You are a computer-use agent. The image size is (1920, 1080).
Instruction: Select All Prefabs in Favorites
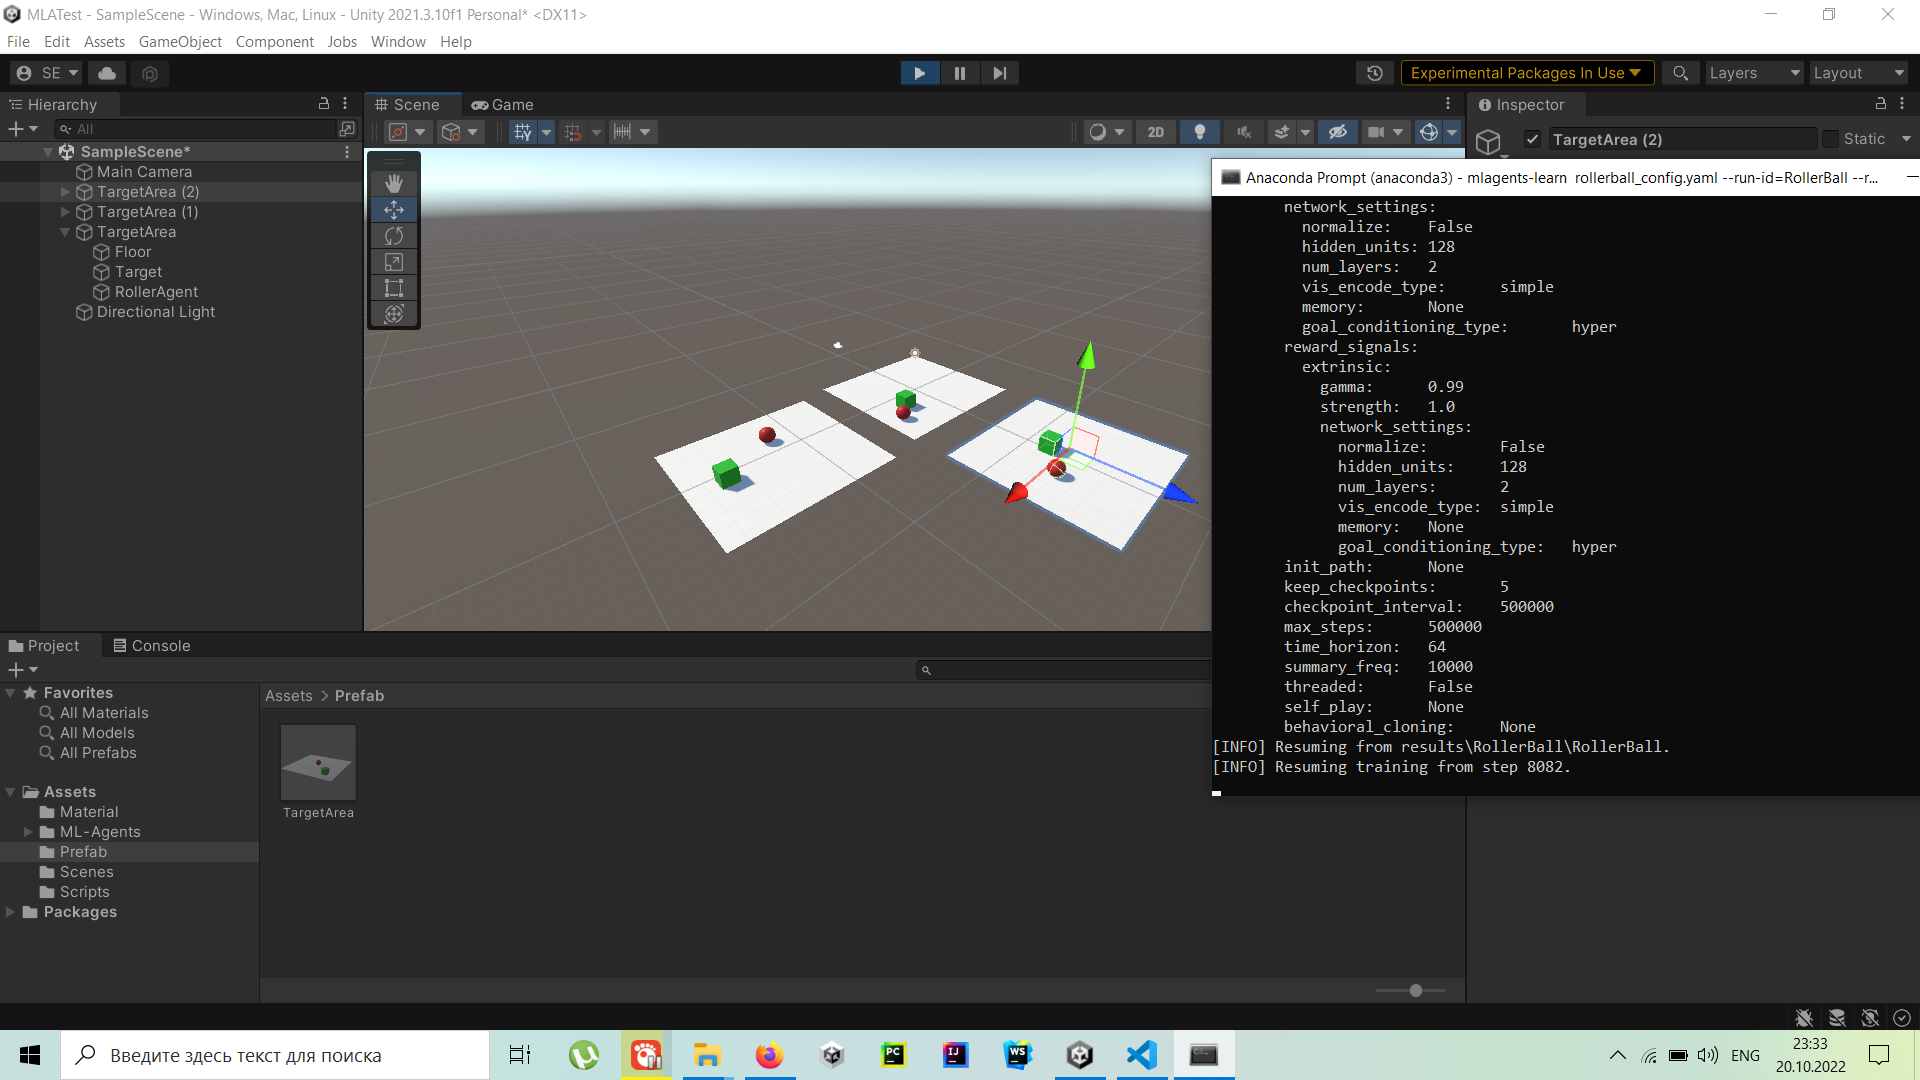click(x=98, y=753)
